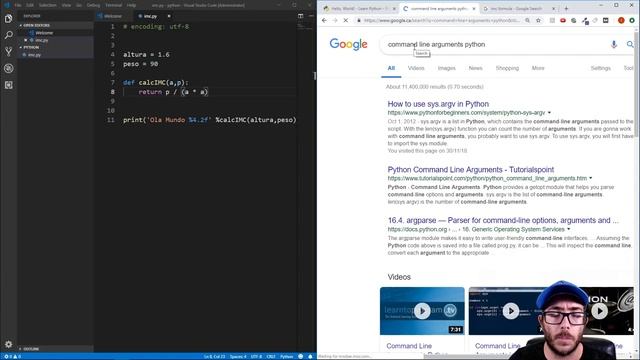Open the More dropdown in Google search filters
The width and height of the screenshot is (640, 360).
click(538, 68)
